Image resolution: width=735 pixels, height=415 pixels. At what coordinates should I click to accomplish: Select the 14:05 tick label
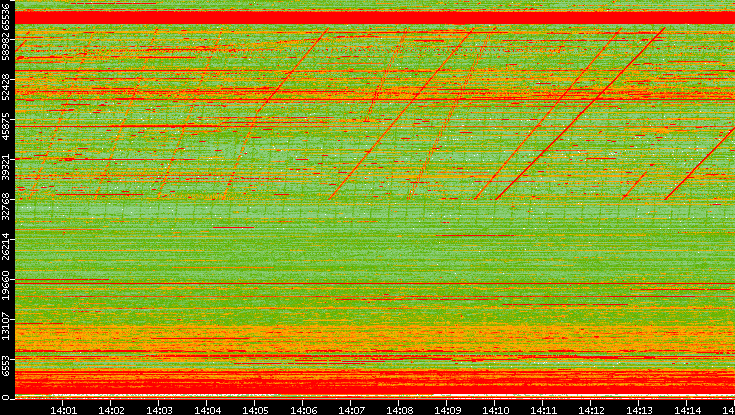coord(255,410)
